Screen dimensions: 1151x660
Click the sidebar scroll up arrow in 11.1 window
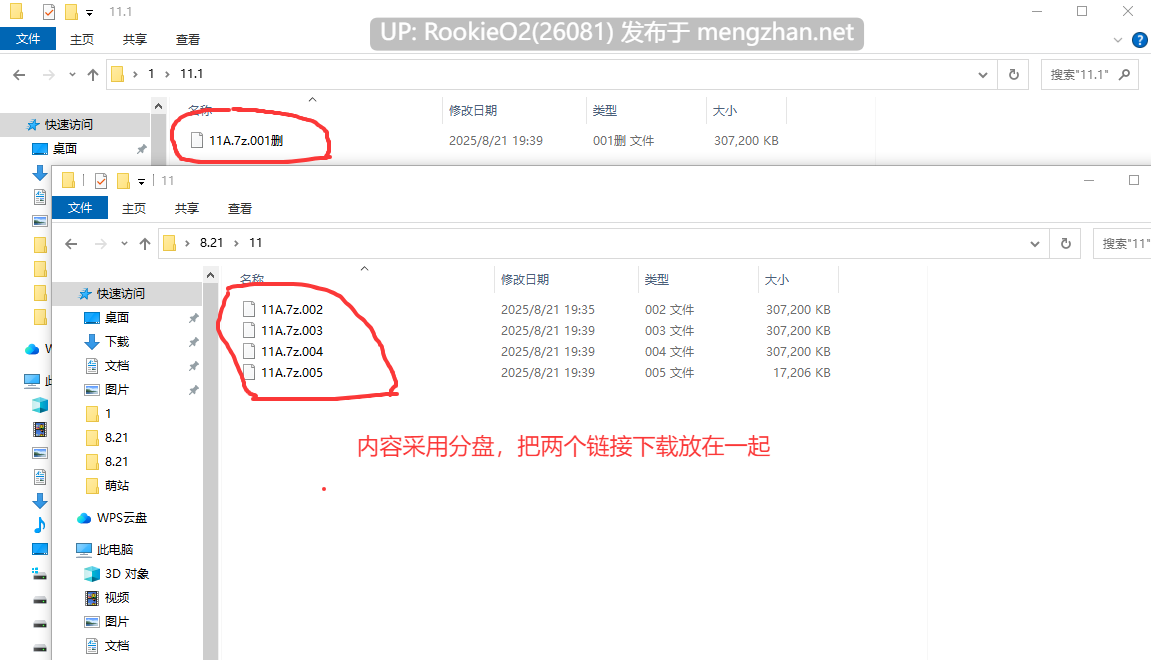click(x=159, y=106)
